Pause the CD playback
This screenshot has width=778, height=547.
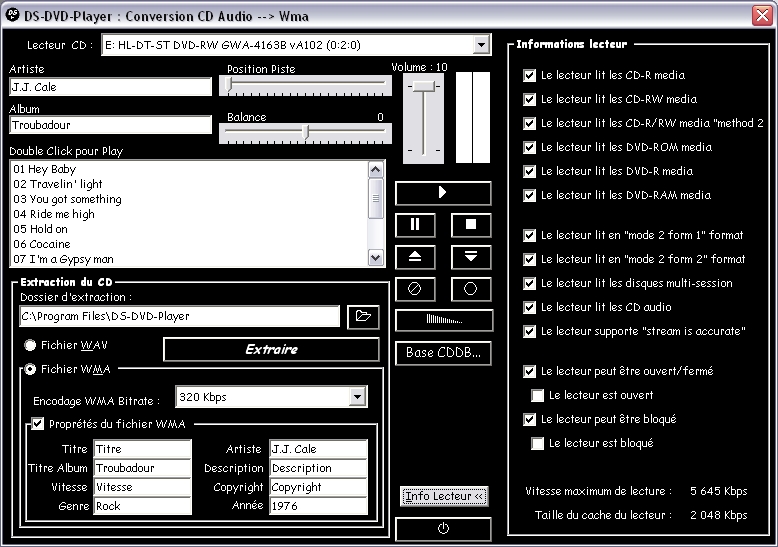[415, 224]
